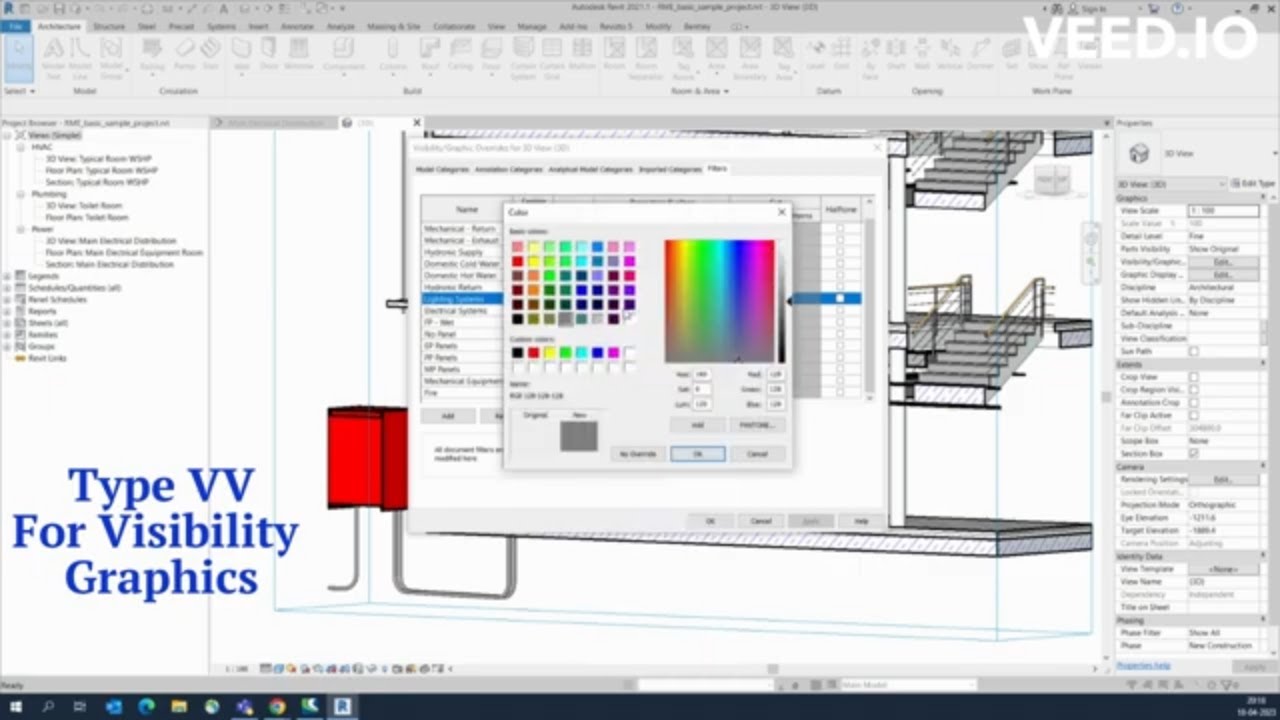The image size is (1280, 720).
Task: Pick the red swatch in Custom colors
Action: point(534,352)
